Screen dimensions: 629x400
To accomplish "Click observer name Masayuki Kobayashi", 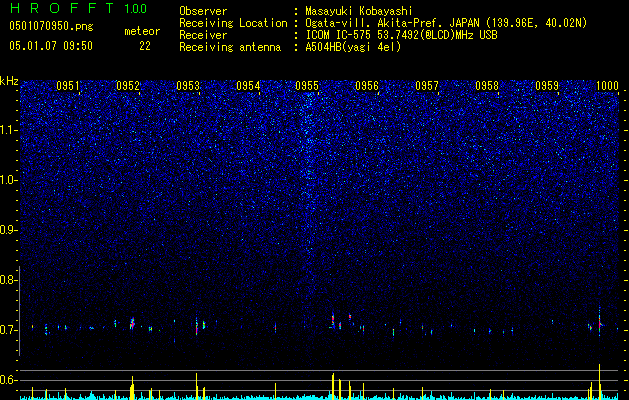I will point(359,11).
